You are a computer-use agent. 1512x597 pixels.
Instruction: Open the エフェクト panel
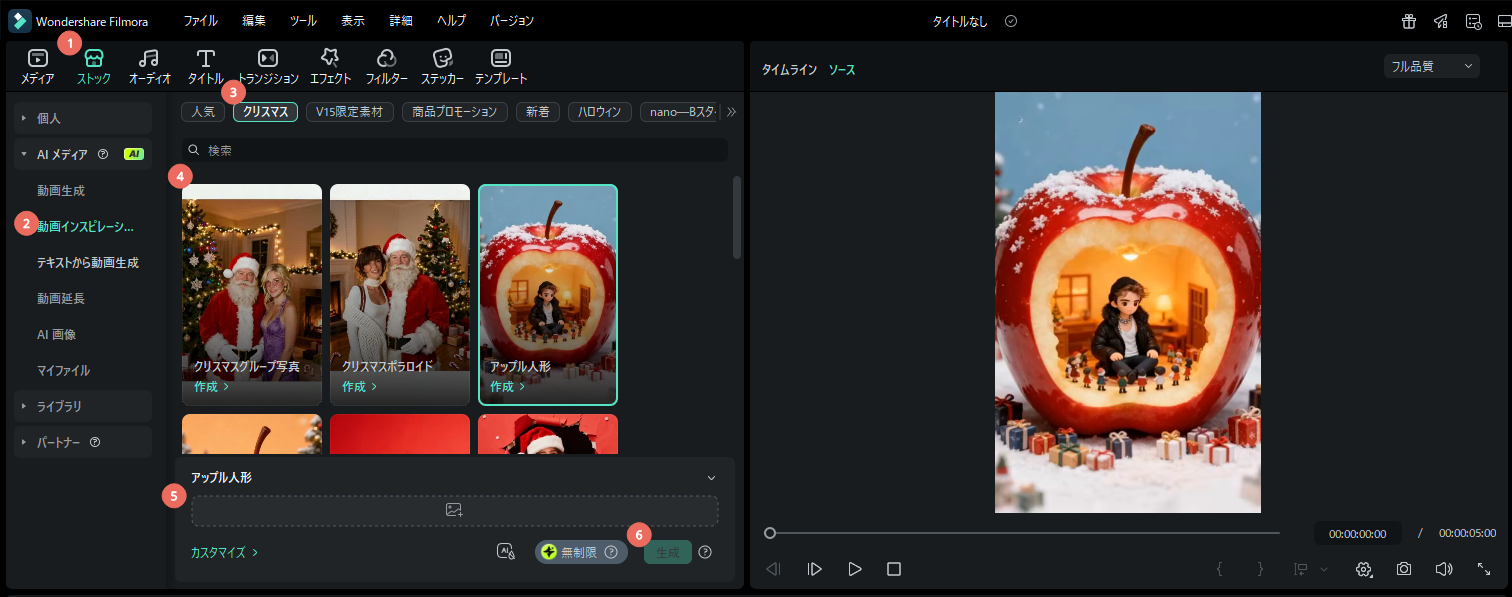[x=330, y=65]
